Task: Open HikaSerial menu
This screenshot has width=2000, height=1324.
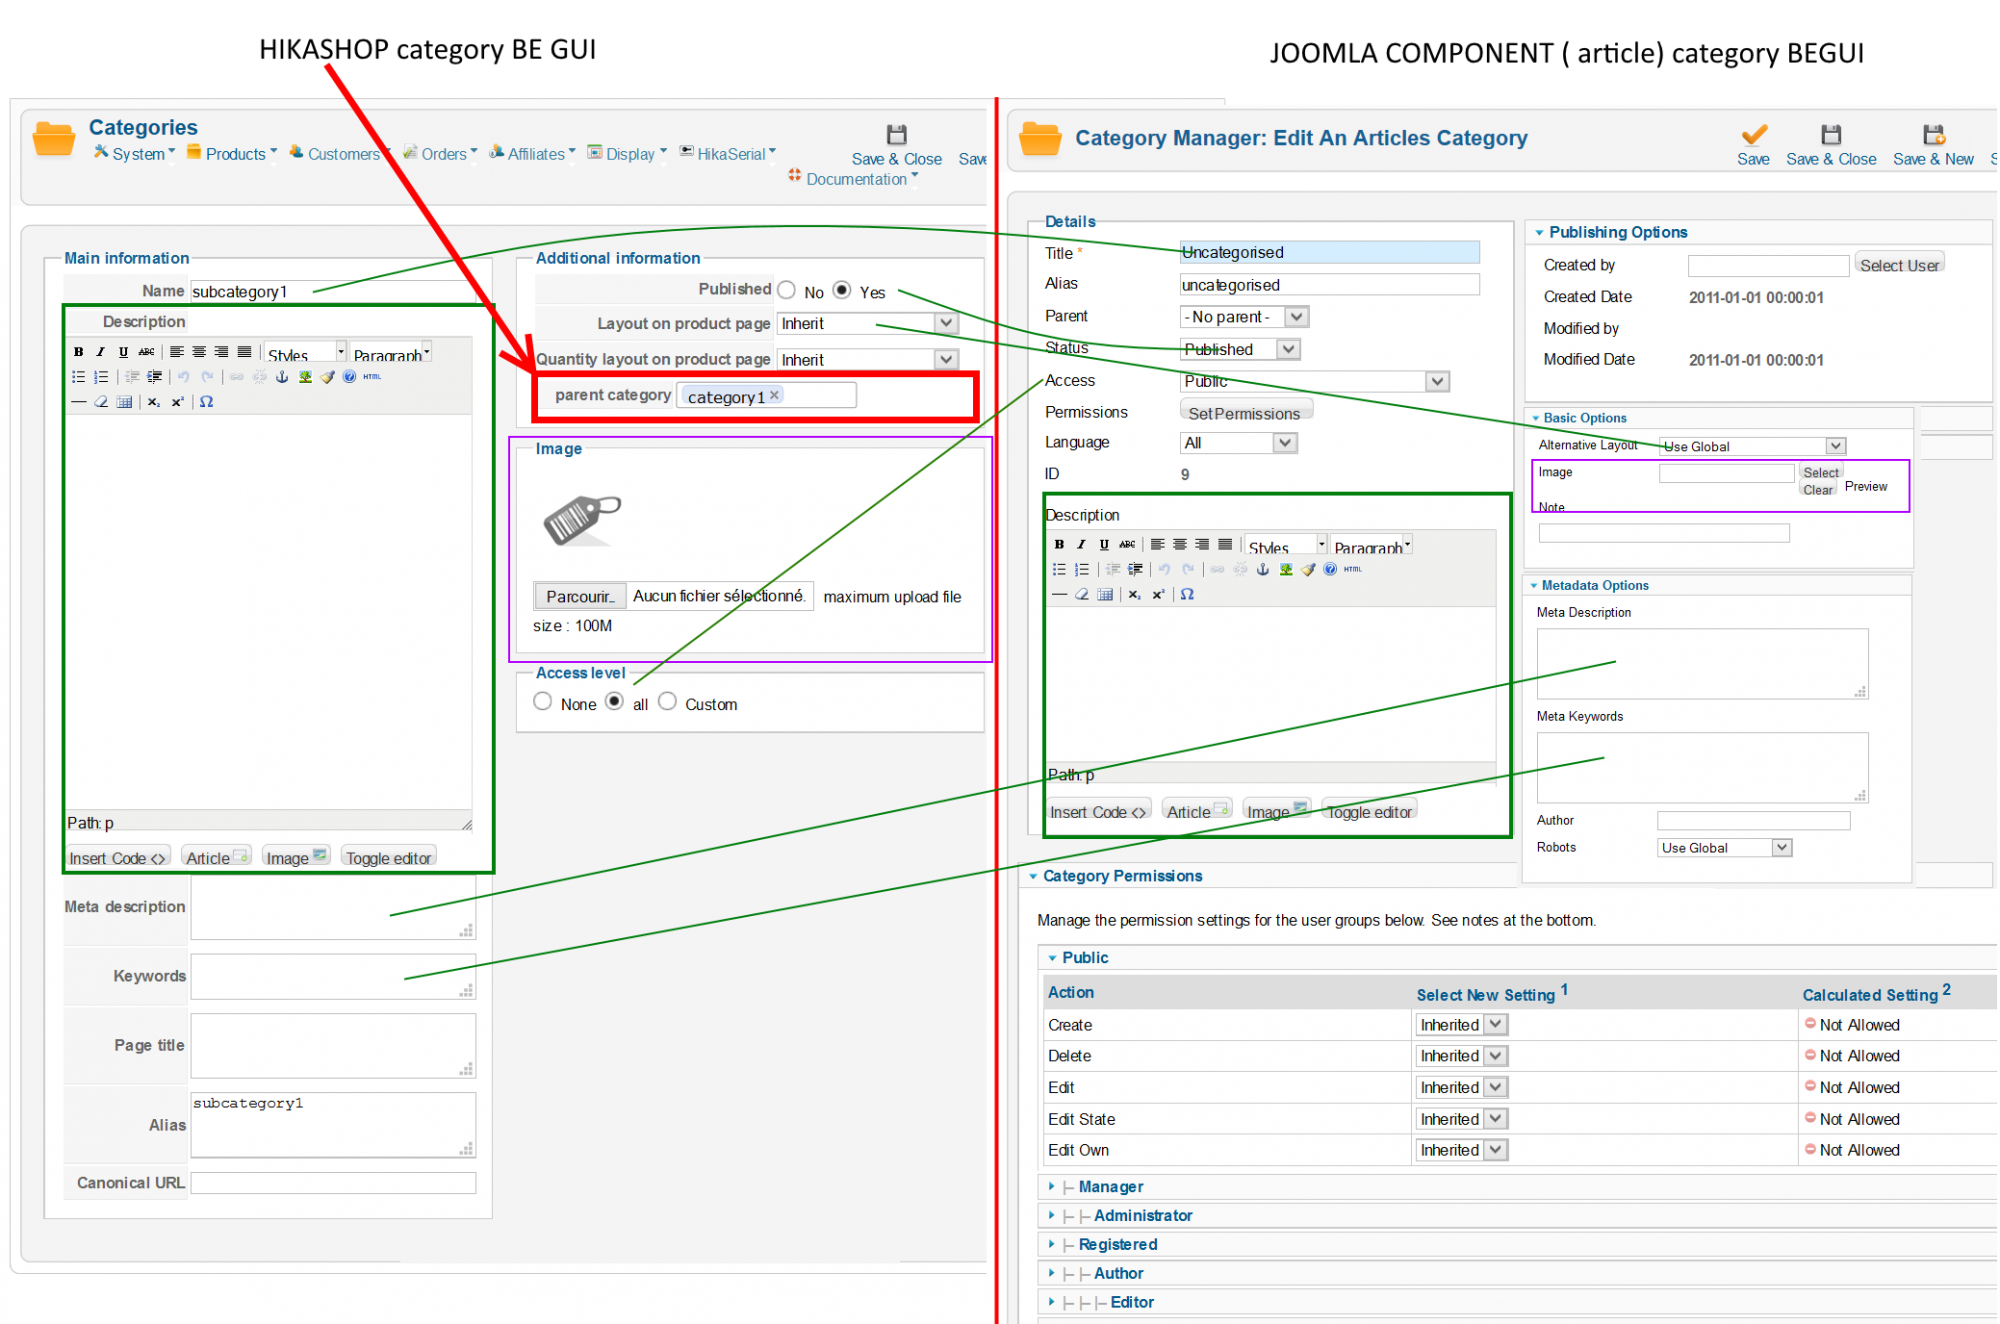Action: [728, 153]
